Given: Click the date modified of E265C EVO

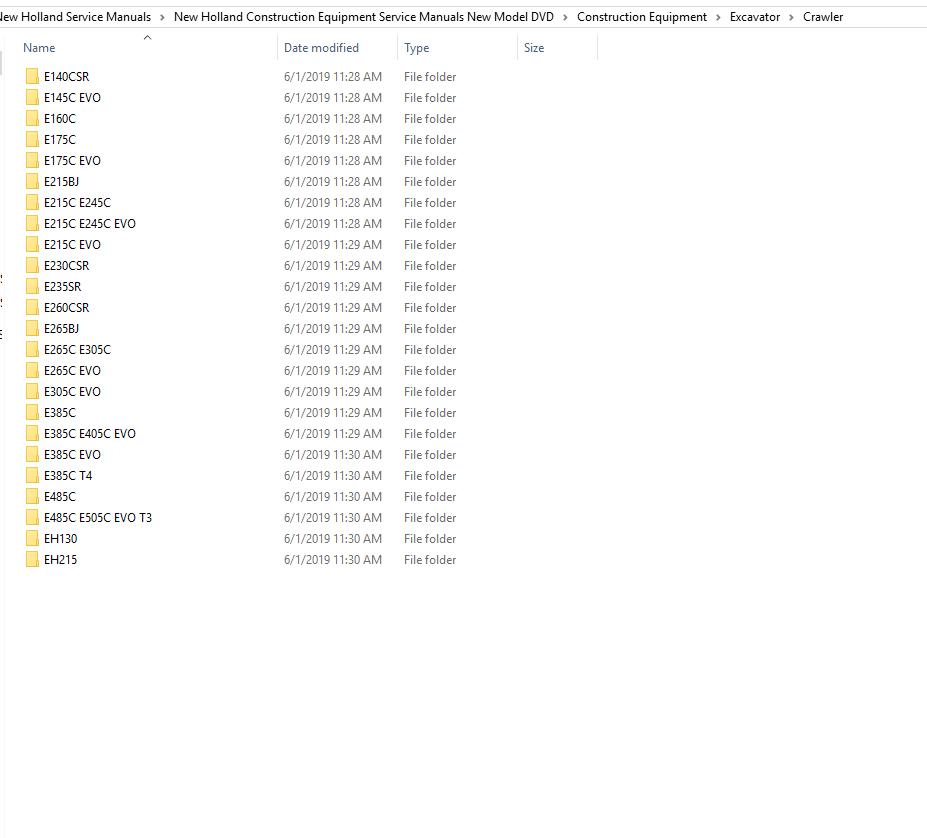Looking at the screenshot, I should coord(333,371).
